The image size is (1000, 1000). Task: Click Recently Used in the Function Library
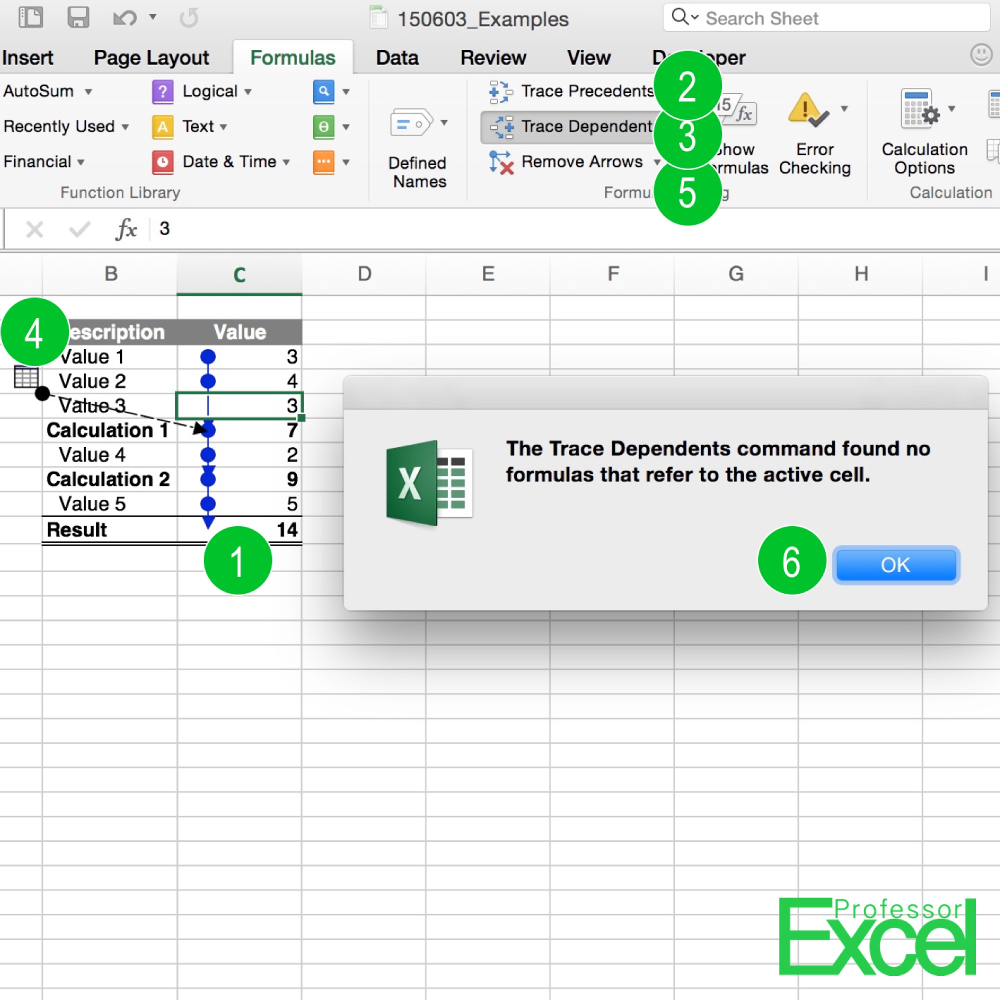58,127
